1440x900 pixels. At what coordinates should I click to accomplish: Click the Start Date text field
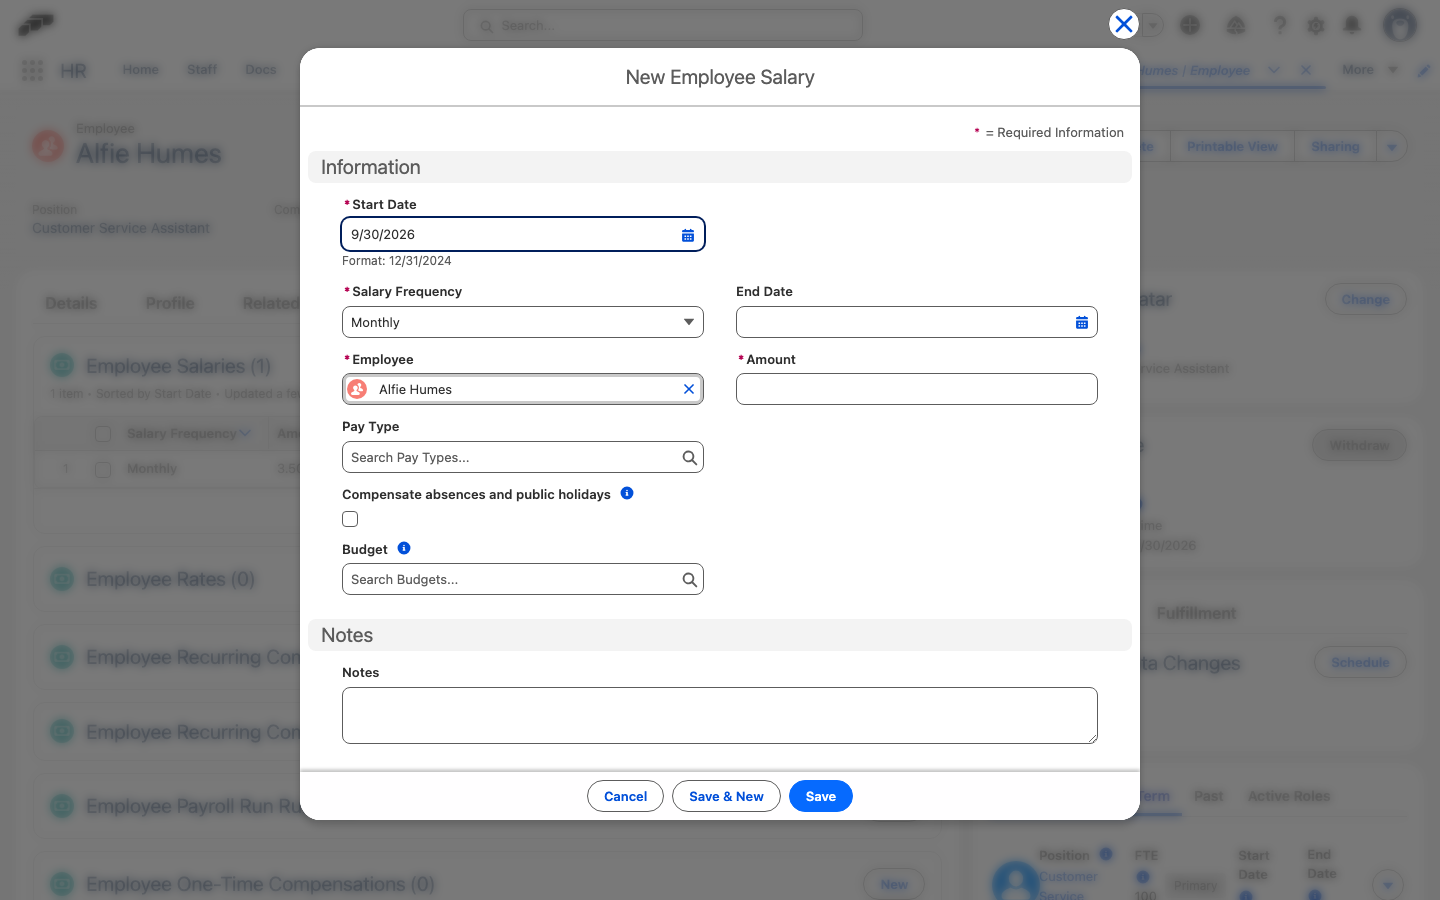click(x=510, y=234)
